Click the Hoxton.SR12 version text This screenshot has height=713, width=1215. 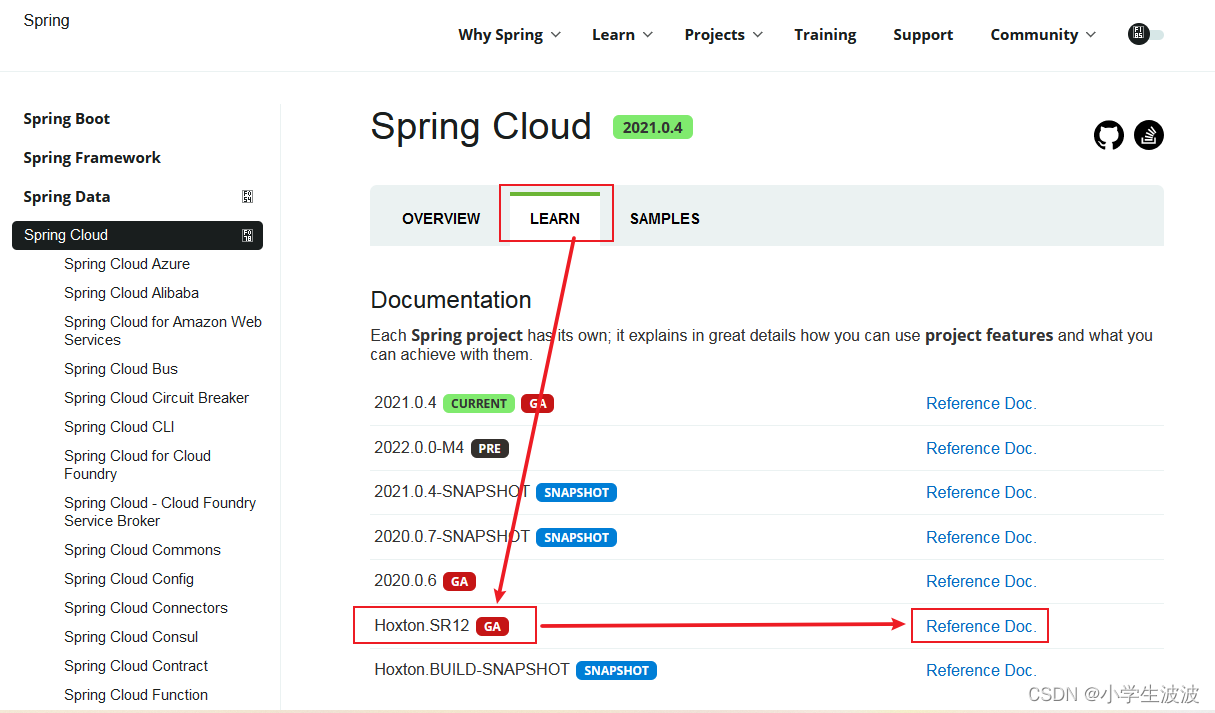pyautogui.click(x=422, y=626)
